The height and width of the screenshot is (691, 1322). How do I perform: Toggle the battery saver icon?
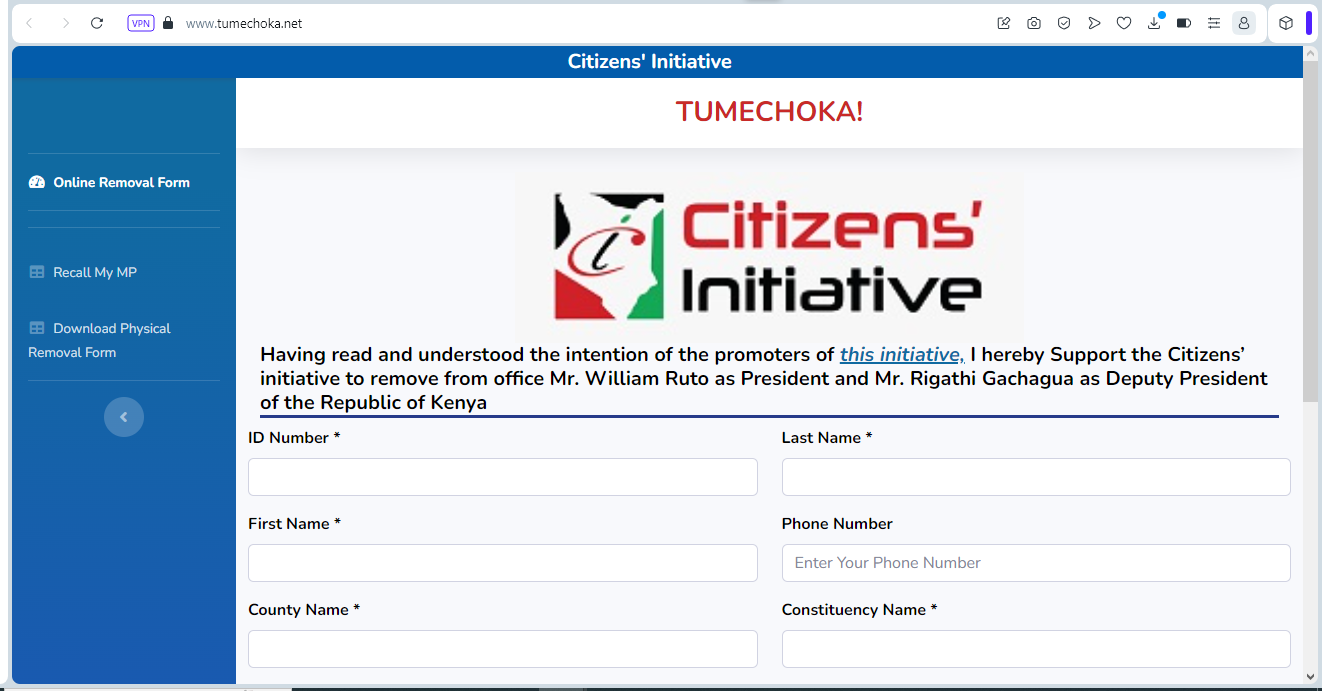1184,23
